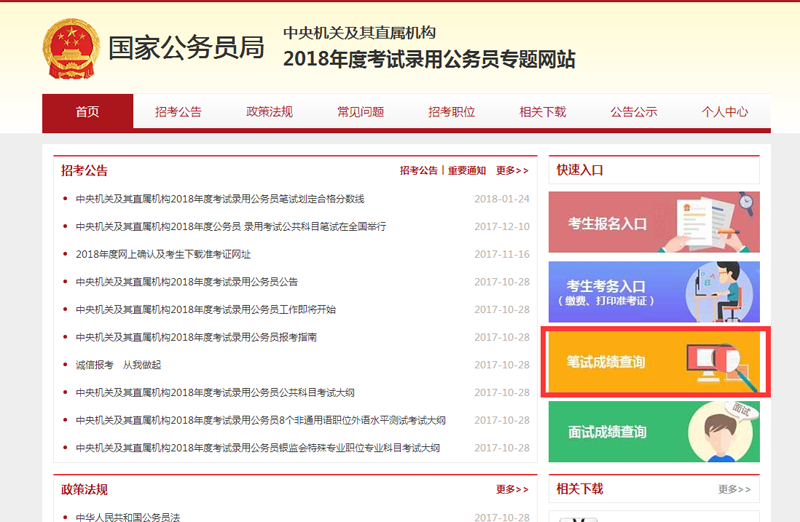Open the 公务员报考指南 article
This screenshot has height=522, width=800.
click(196, 337)
